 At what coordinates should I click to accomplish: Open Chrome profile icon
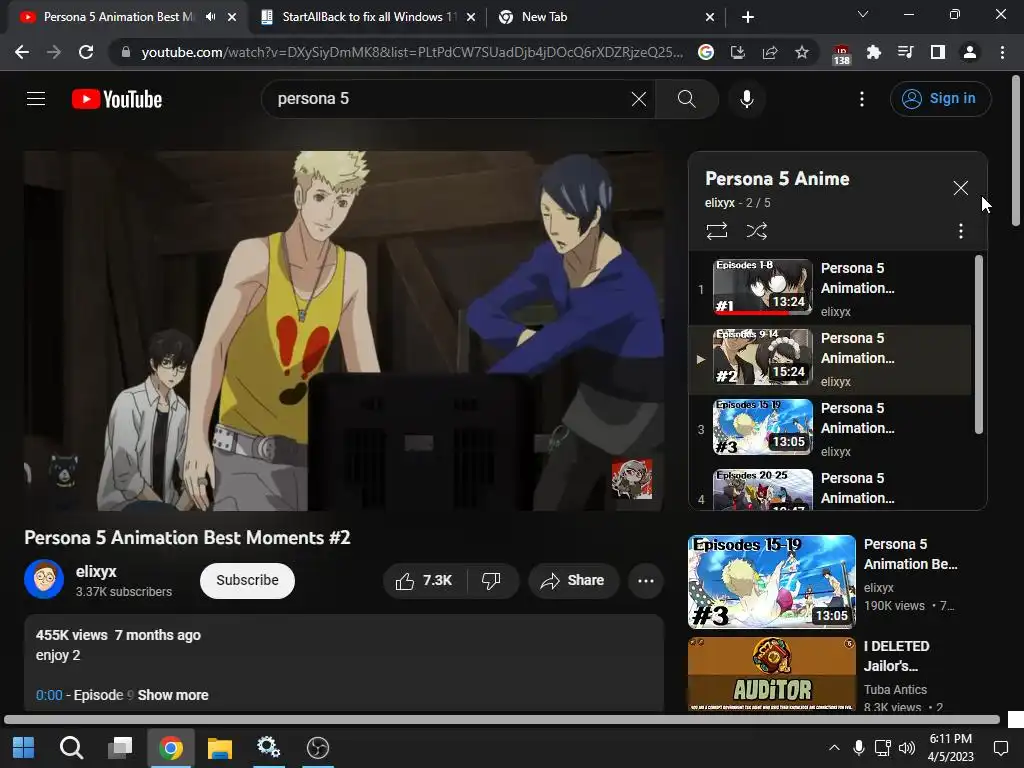click(970, 52)
